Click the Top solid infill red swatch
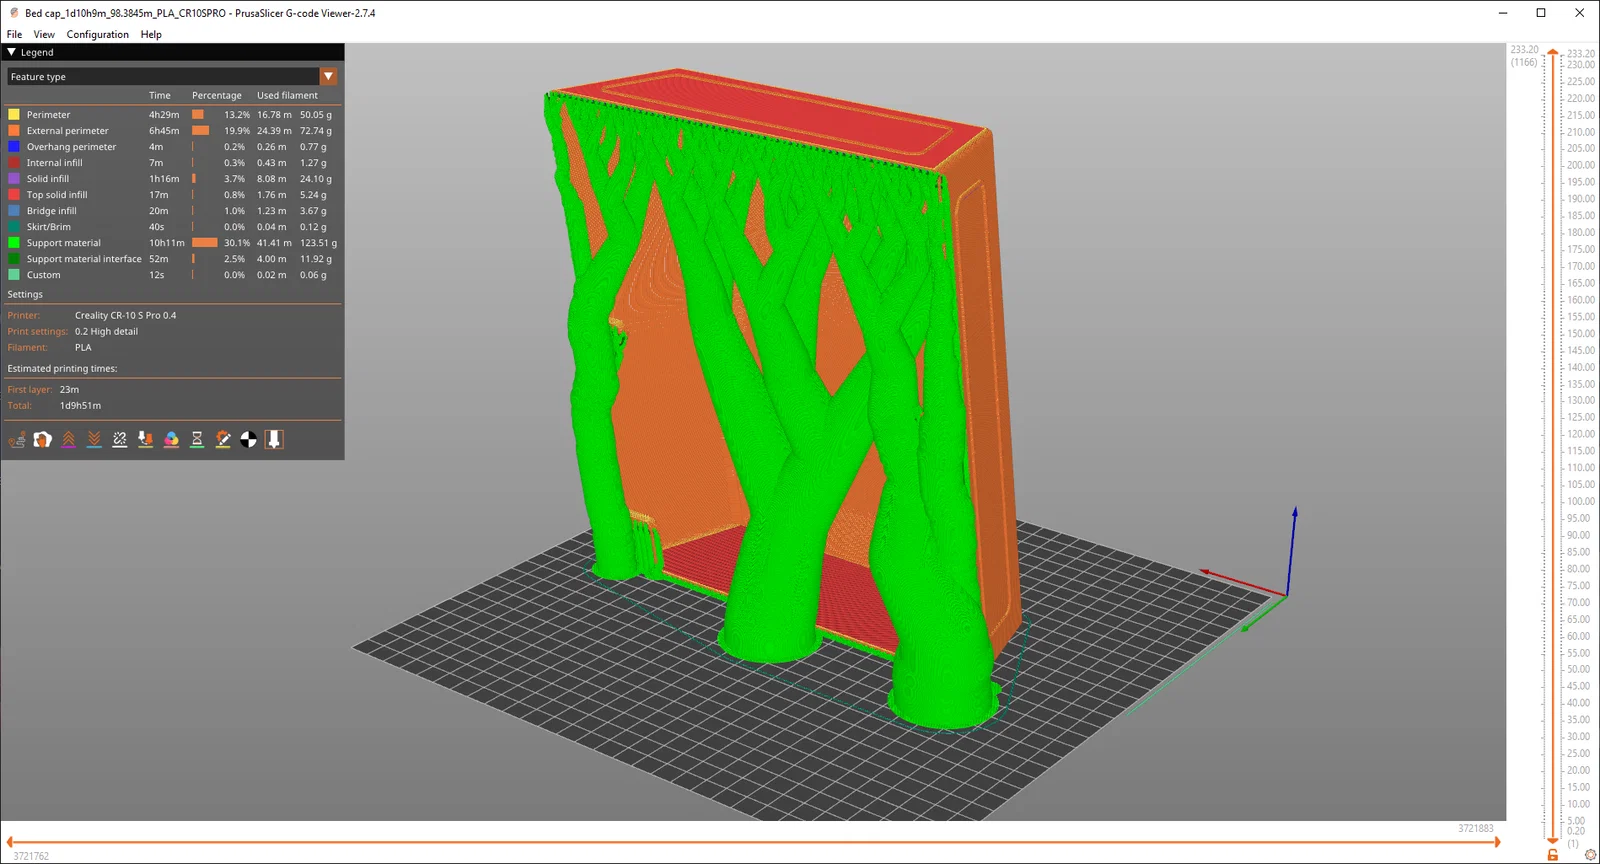1600x864 pixels. coord(14,195)
